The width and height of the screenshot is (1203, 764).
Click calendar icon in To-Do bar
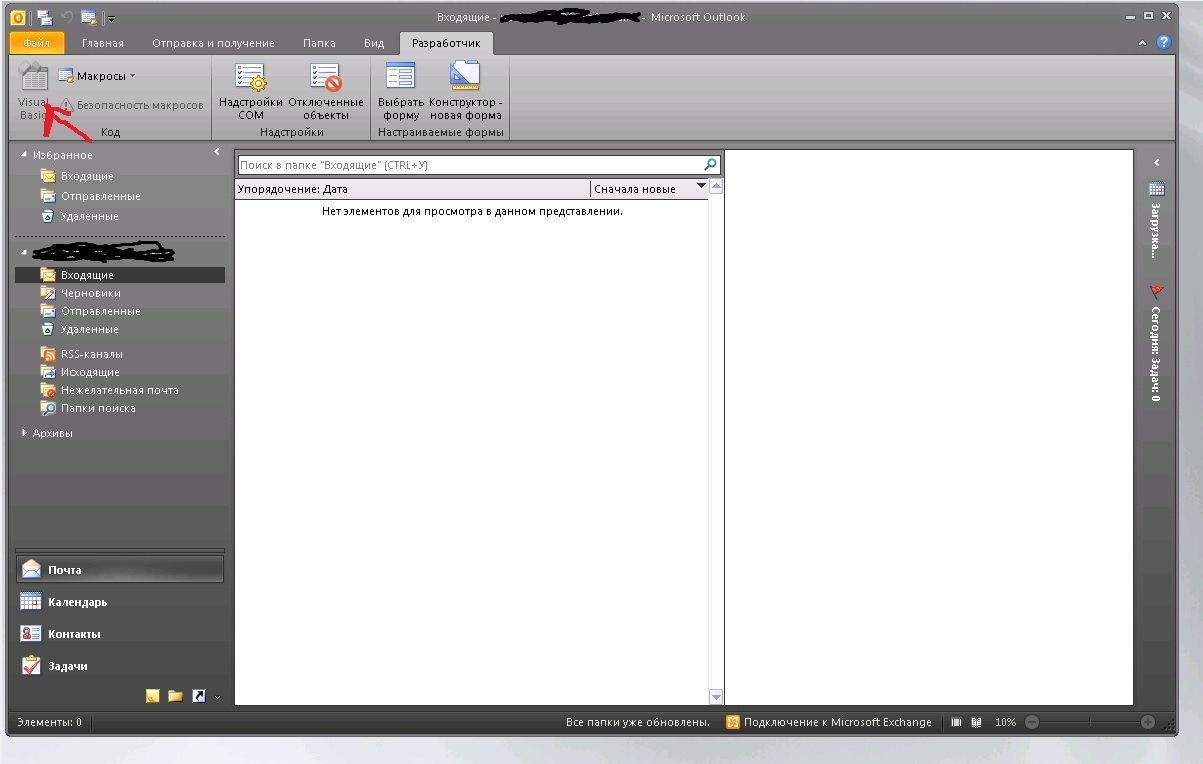(x=1157, y=188)
